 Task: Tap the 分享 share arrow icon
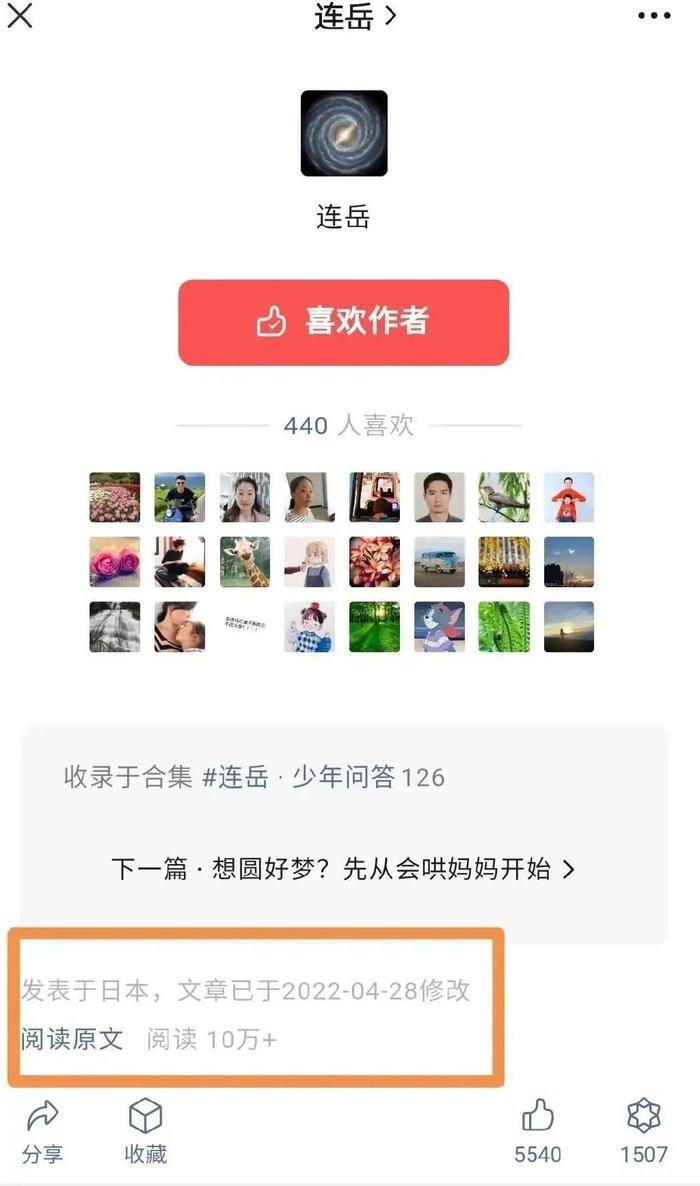(x=42, y=1116)
